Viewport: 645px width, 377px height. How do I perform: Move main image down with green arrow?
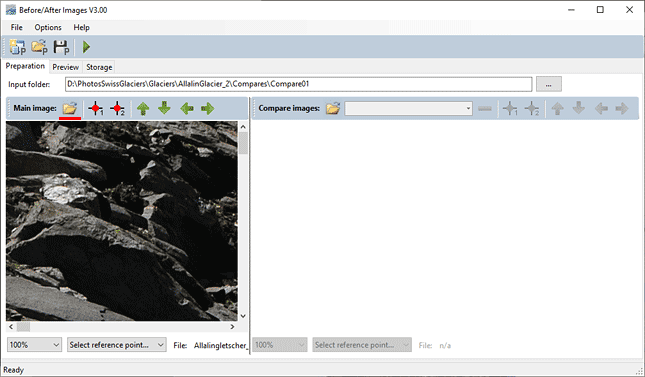[165, 109]
